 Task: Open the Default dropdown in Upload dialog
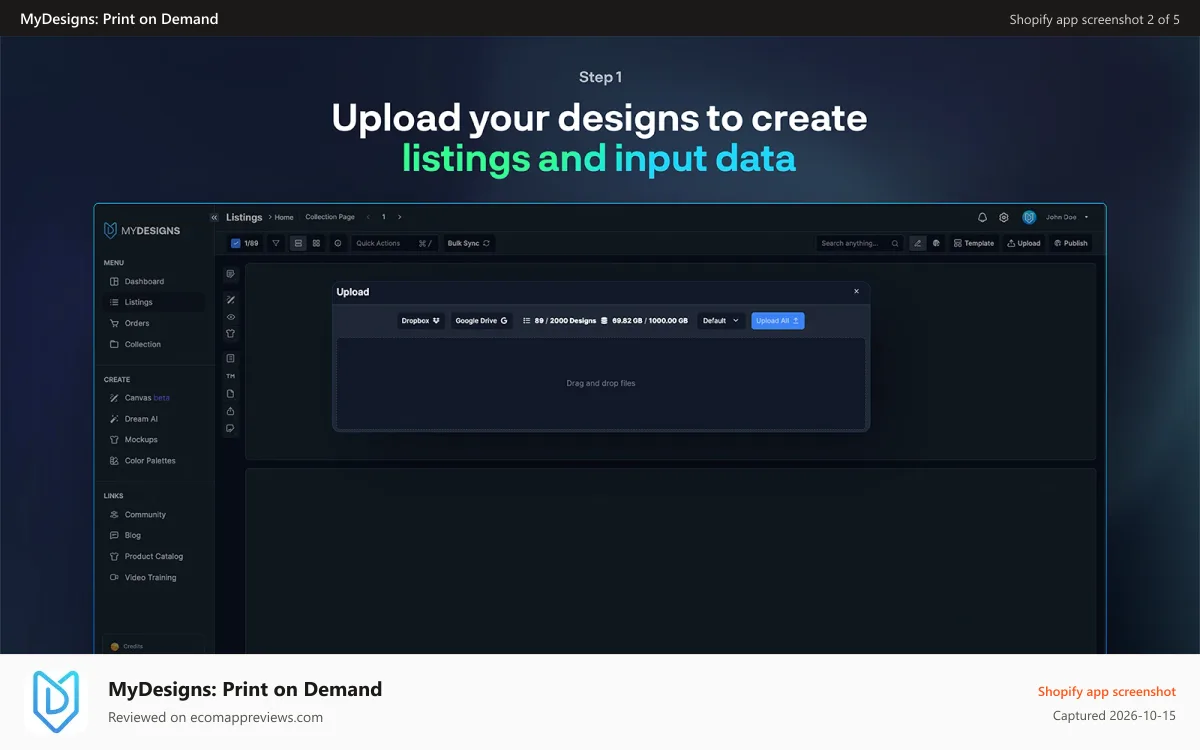pyautogui.click(x=721, y=321)
